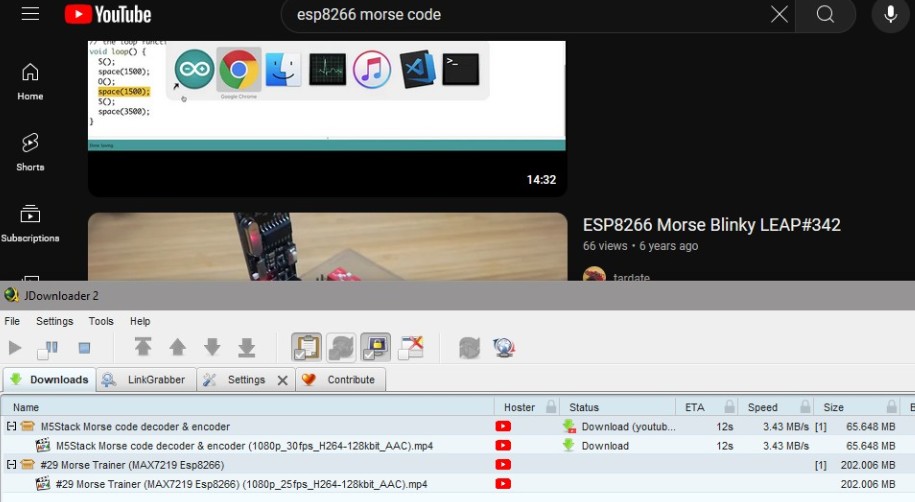
Task: Open the ESP8266 Morse Blinky LEAP#342 title
Action: (x=711, y=225)
